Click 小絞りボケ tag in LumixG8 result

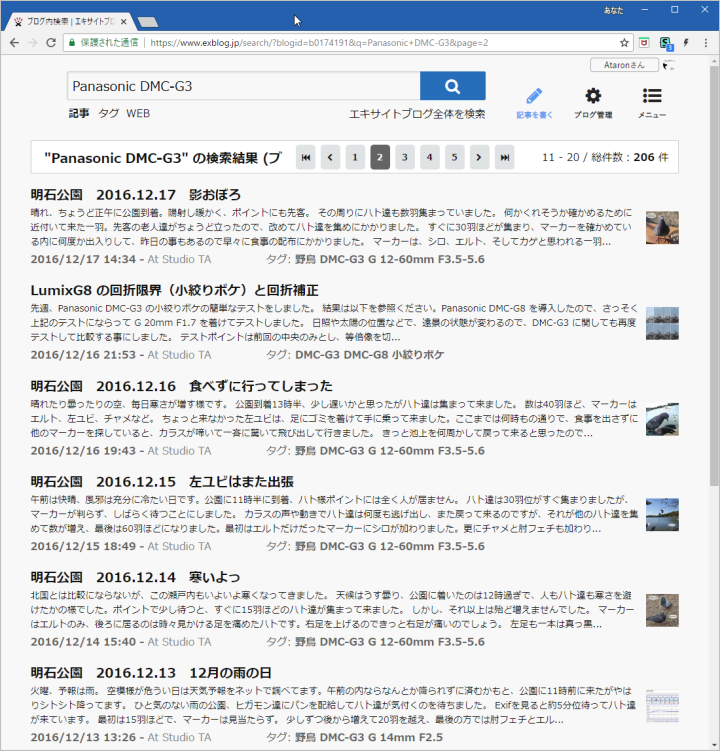tap(418, 355)
